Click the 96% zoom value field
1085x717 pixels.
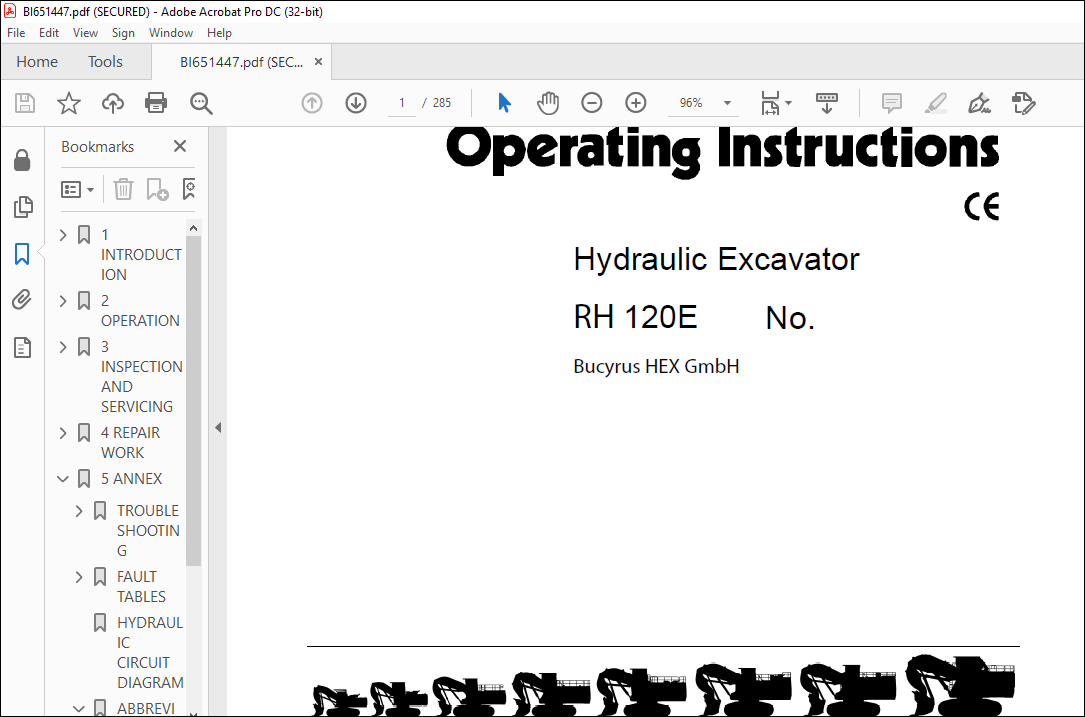[x=691, y=103]
